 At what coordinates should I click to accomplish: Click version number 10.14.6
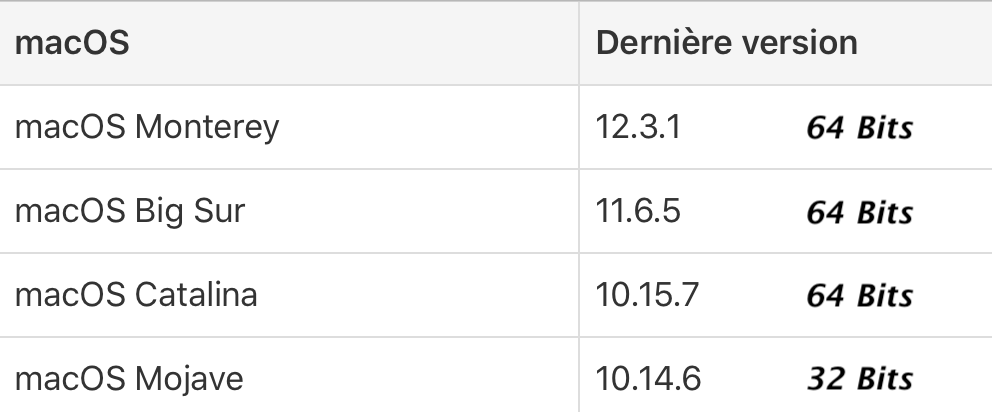click(648, 380)
